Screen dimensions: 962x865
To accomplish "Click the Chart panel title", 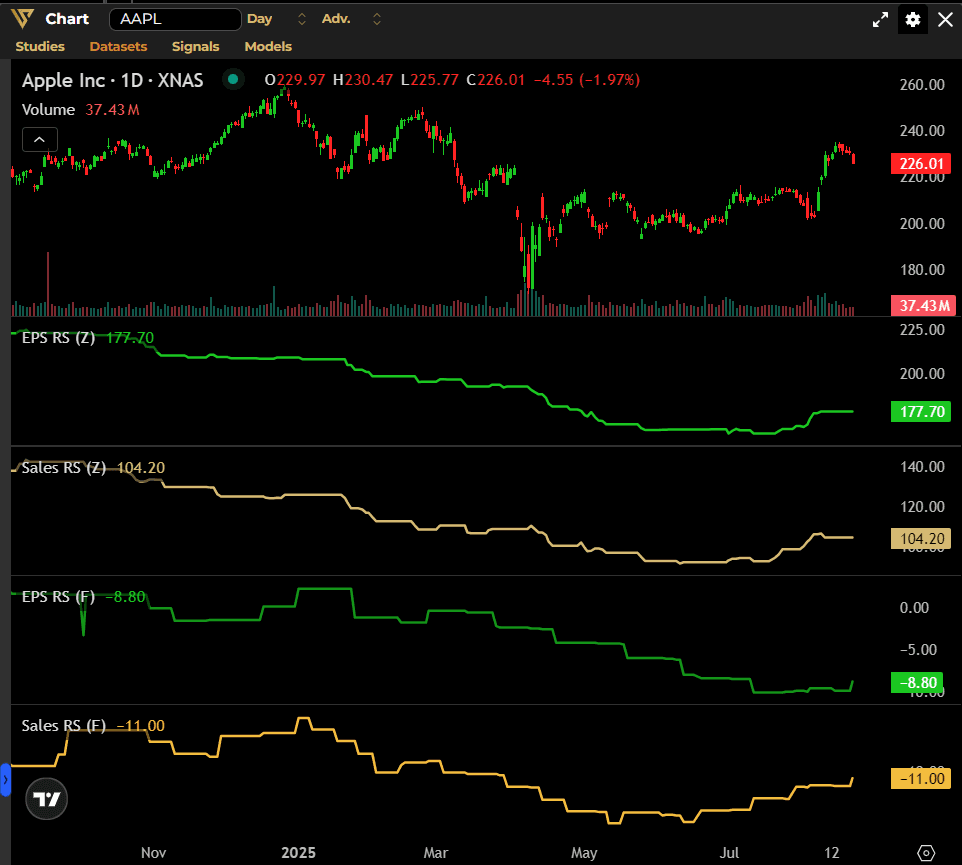I will click(x=67, y=19).
